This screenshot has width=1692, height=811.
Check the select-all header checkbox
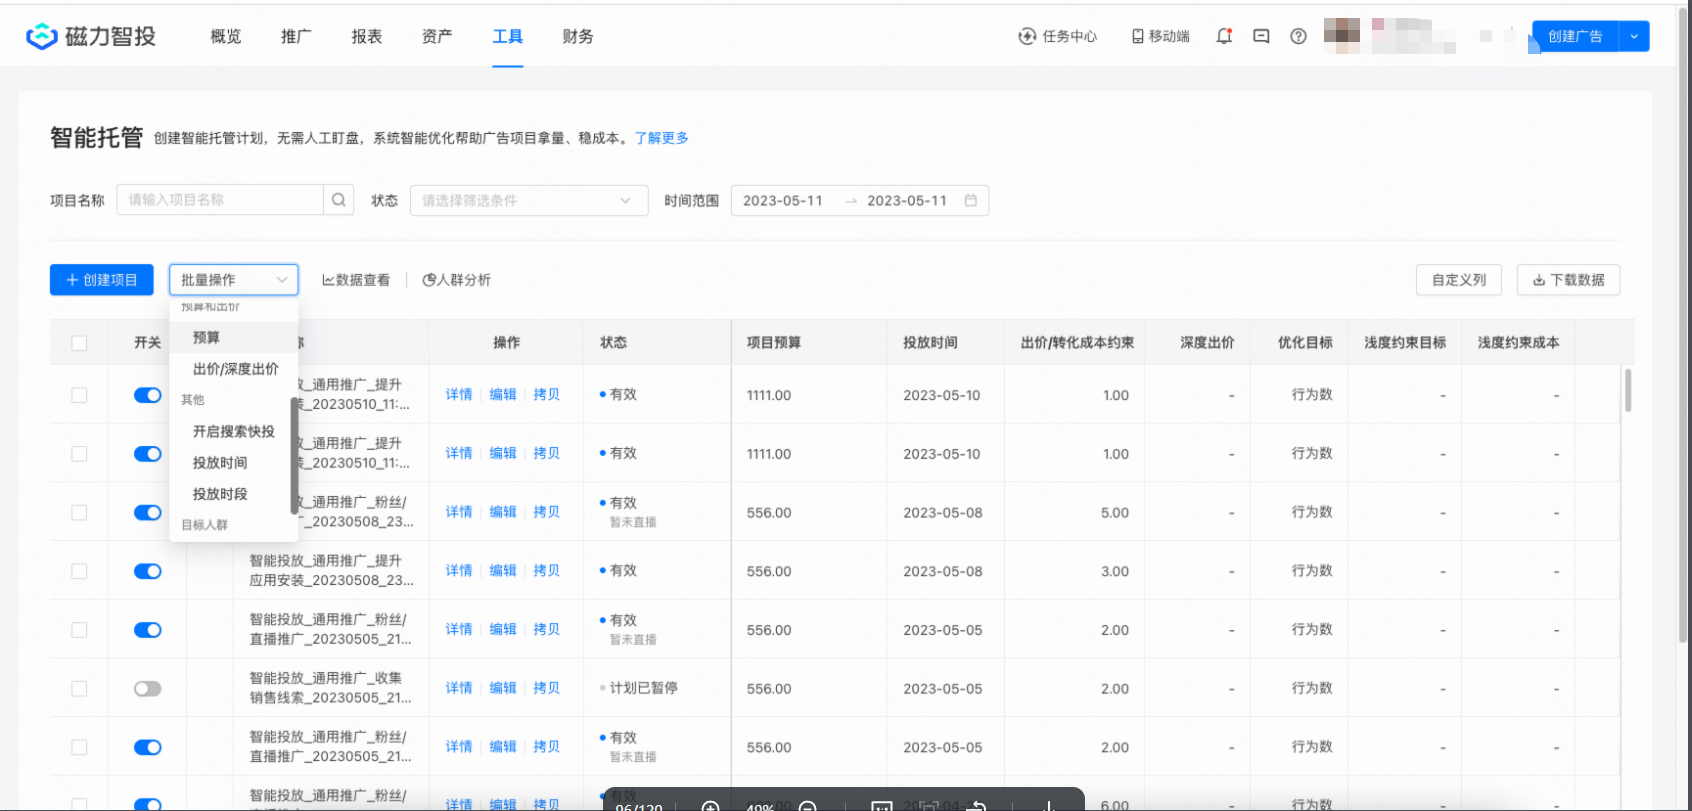[x=79, y=343]
